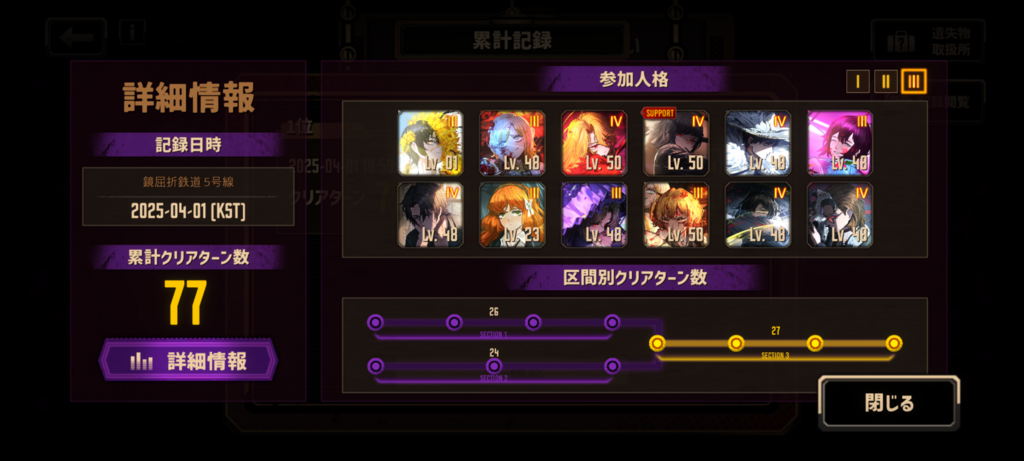Select the SUPPORT-tagged character portrait
1024x461 pixels.
tap(676, 143)
